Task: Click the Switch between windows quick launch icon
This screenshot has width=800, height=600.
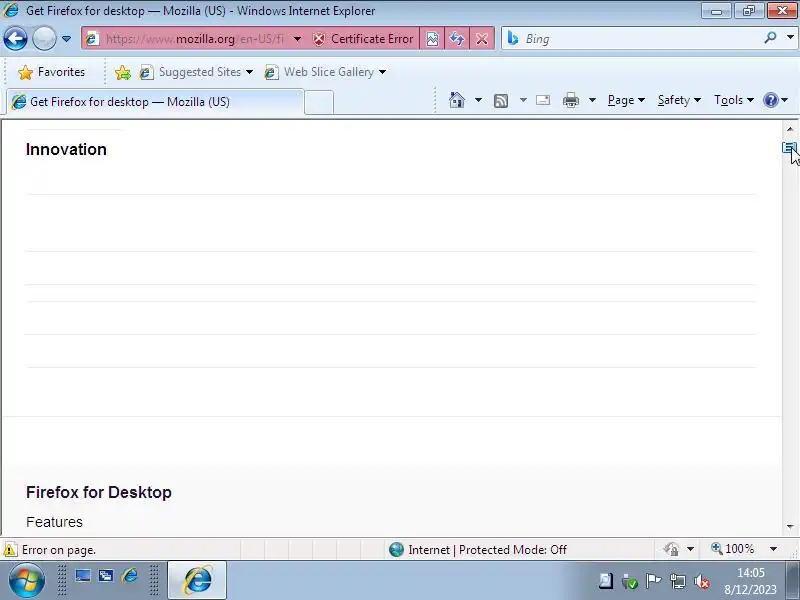Action: (x=106, y=577)
